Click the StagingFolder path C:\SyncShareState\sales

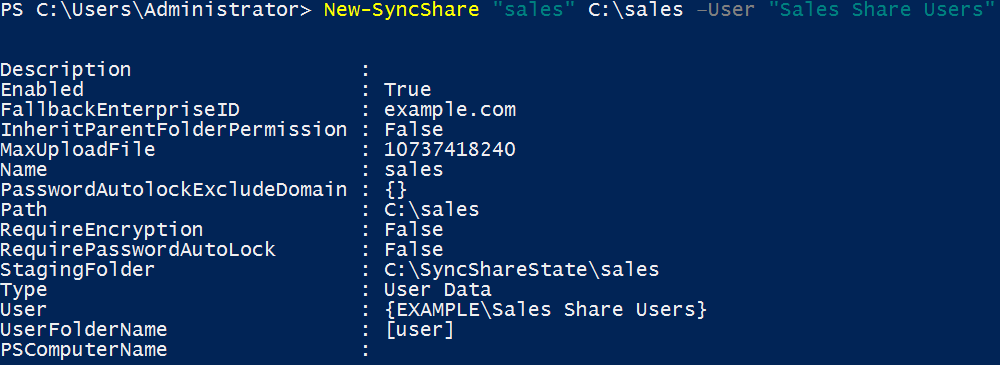coord(521,270)
